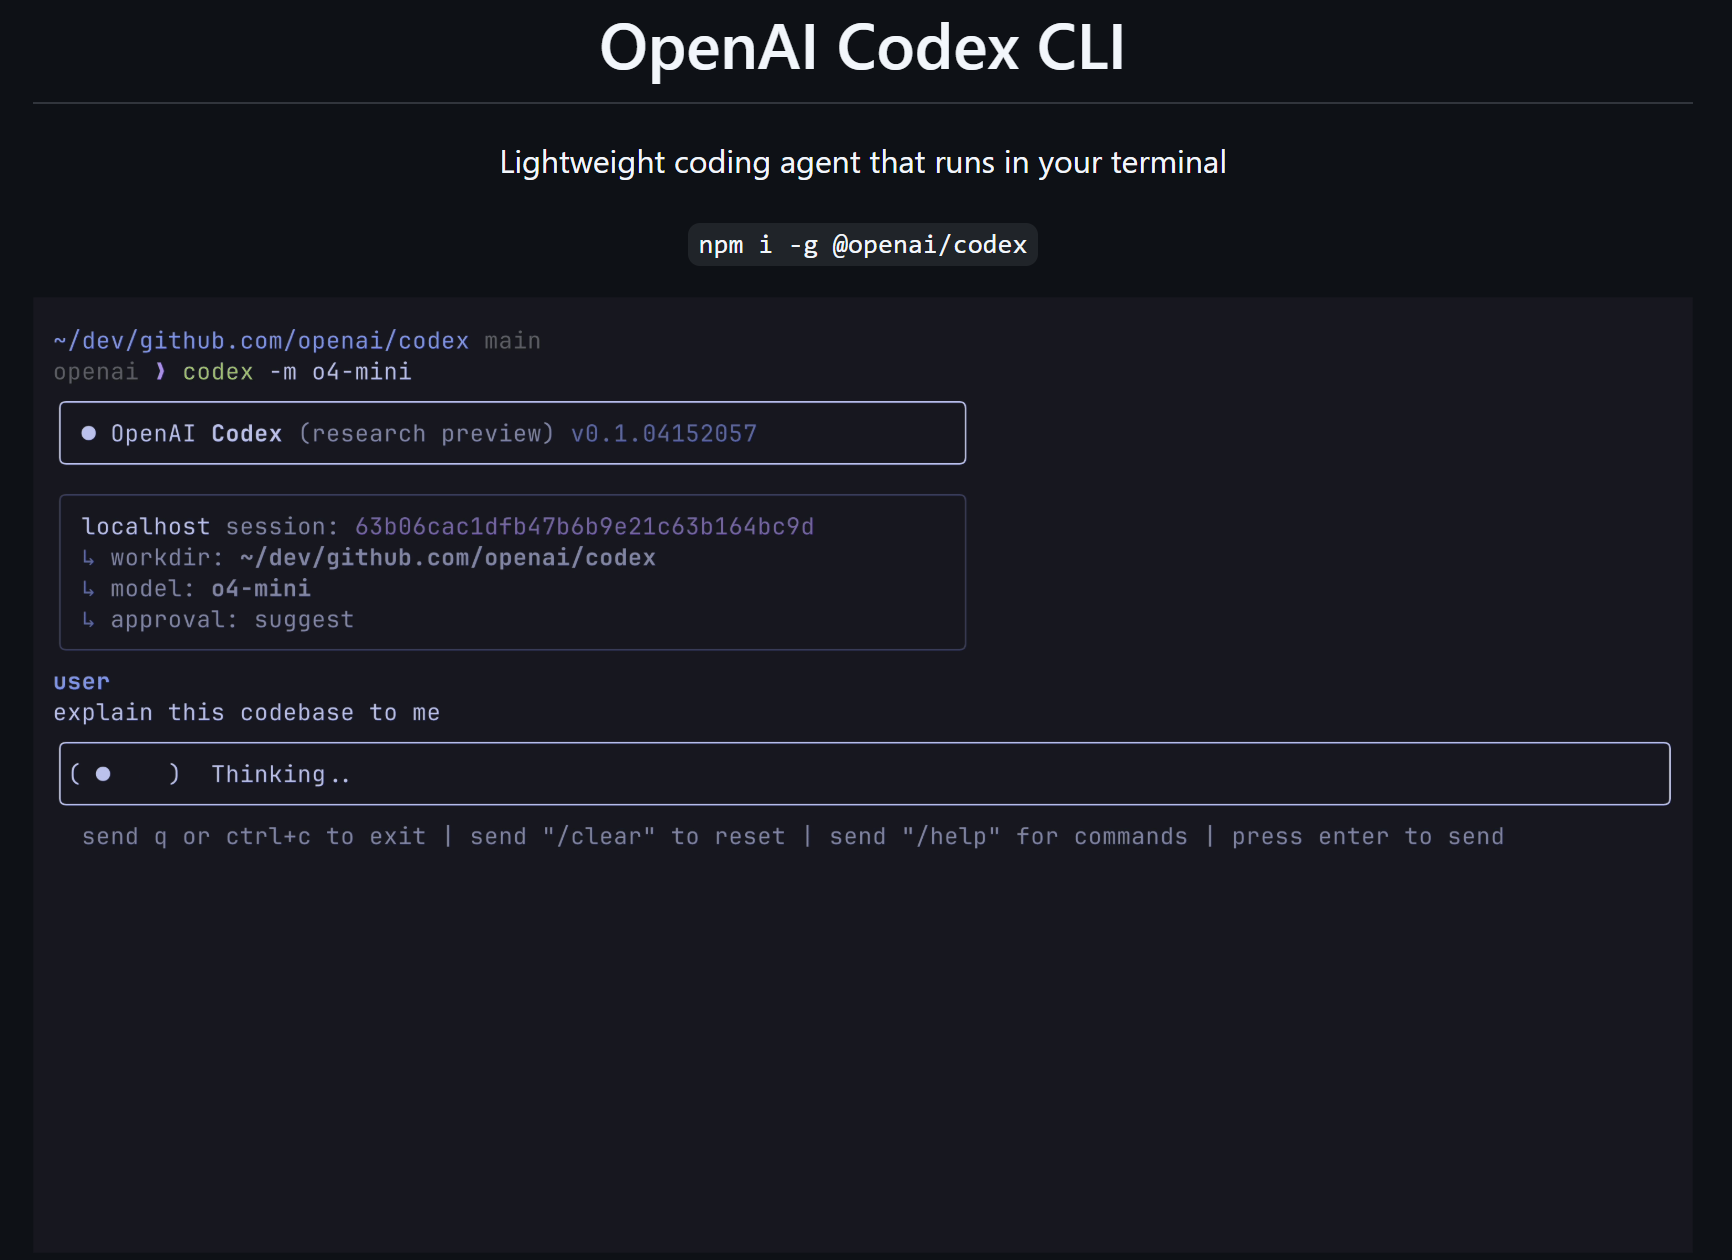Viewport: 1732px width, 1260px height.
Task: Click the hint "press enter to send"
Action: coord(1368,836)
